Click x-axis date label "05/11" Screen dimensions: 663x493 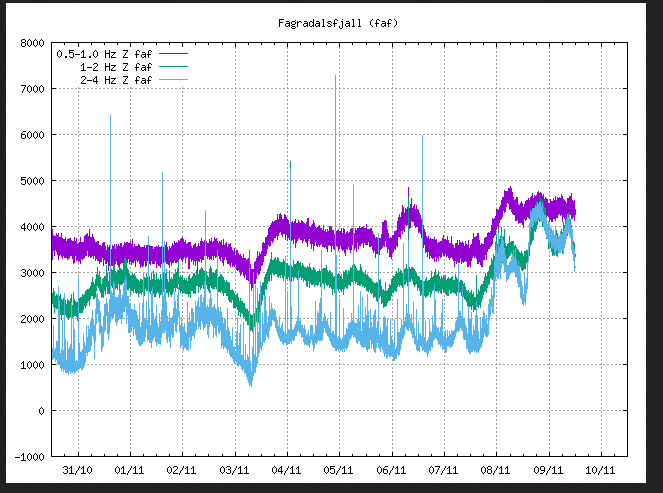338,470
